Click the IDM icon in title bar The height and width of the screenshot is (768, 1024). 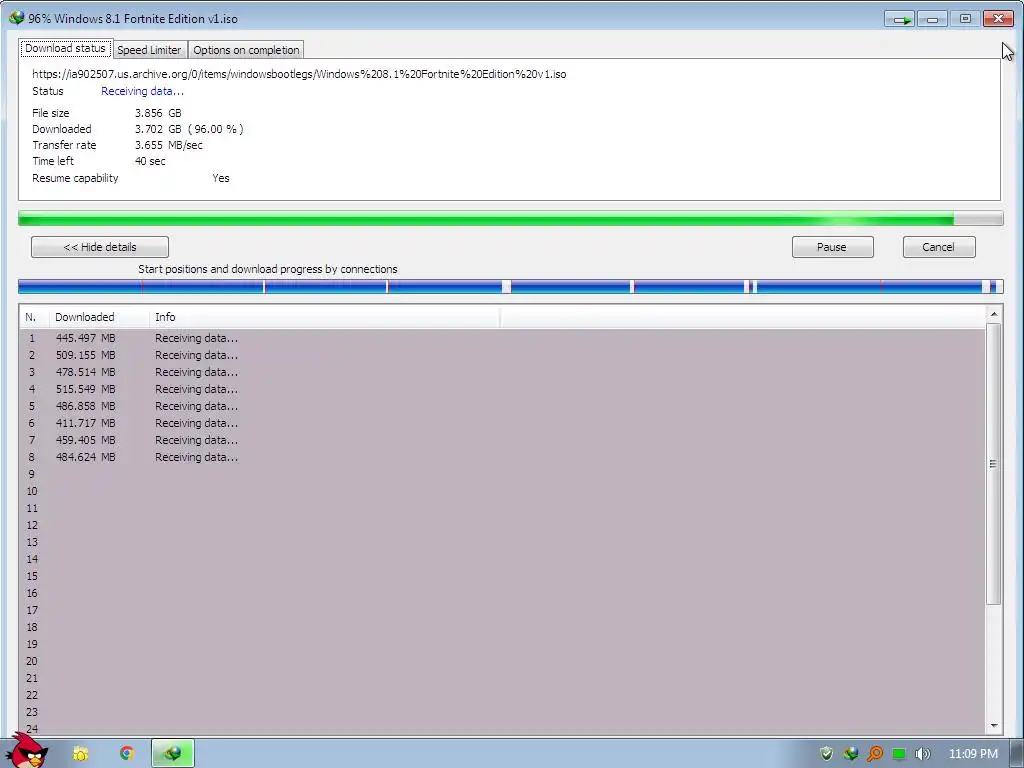click(x=16, y=18)
